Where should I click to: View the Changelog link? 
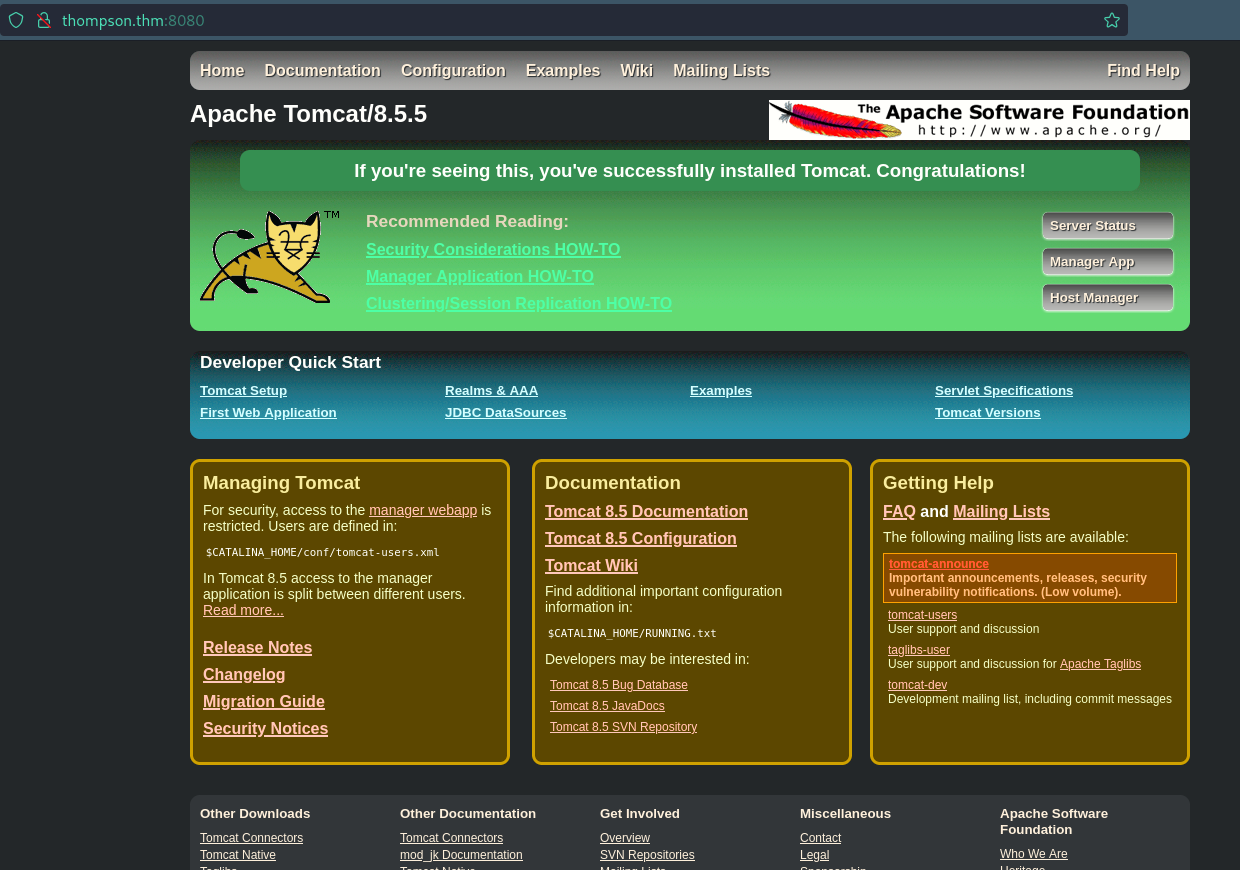pyautogui.click(x=244, y=674)
